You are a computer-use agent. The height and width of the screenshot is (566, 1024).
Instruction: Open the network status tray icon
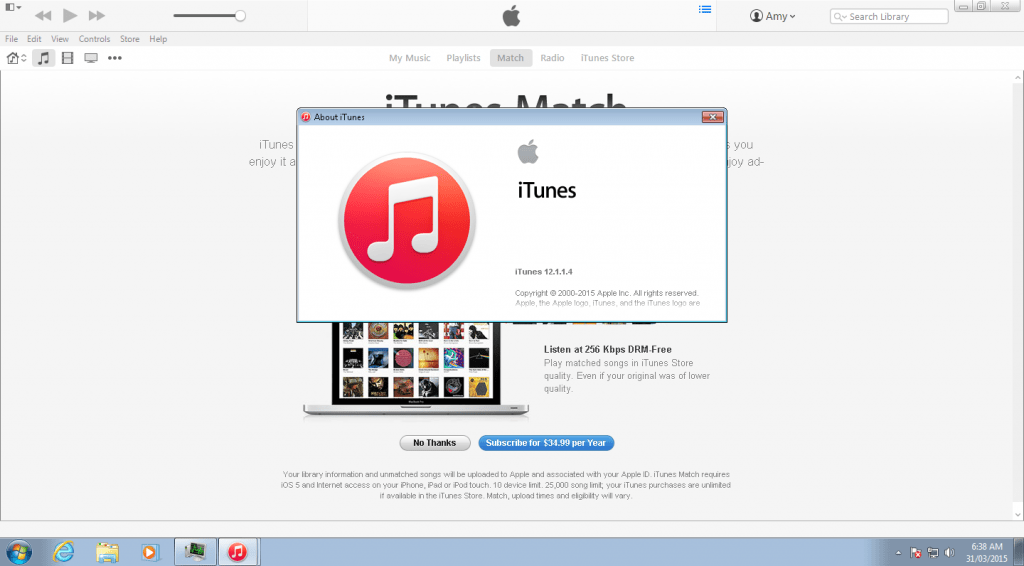tap(933, 553)
